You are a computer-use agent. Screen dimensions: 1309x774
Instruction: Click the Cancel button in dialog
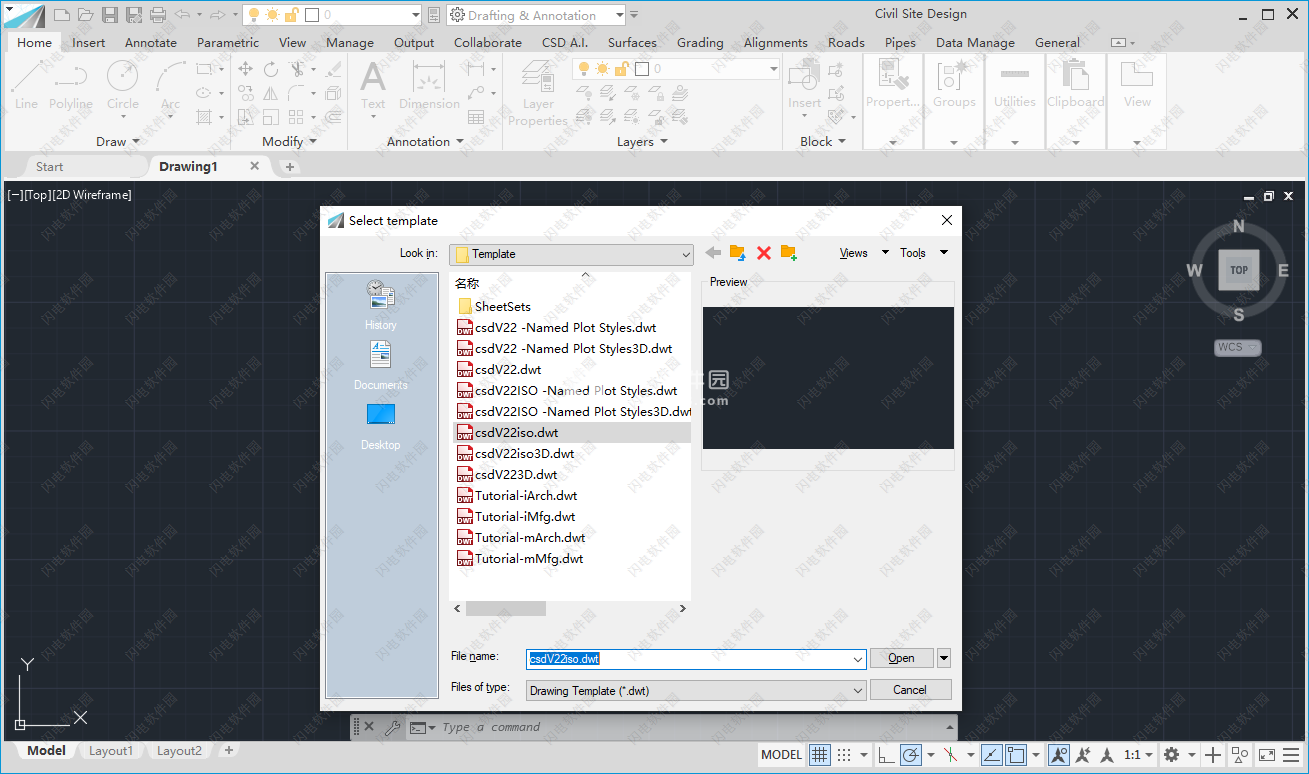click(x=910, y=690)
